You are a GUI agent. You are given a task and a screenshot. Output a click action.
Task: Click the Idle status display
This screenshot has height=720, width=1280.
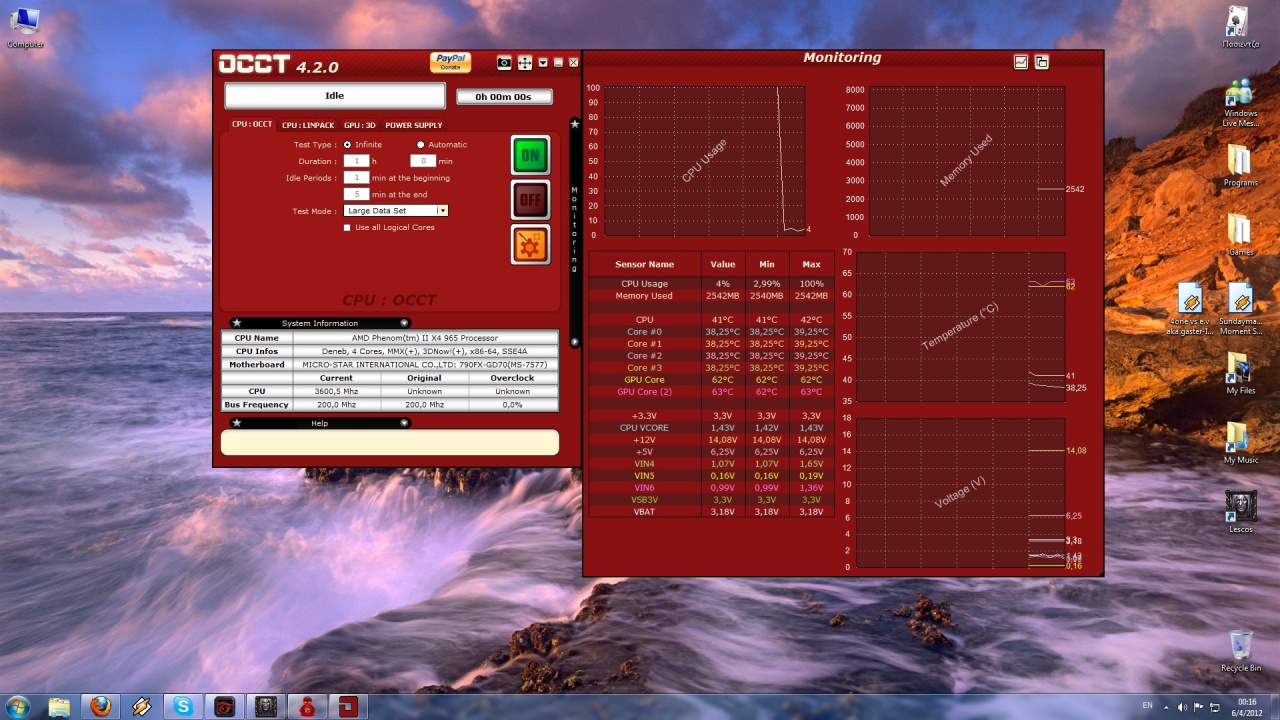coord(335,96)
